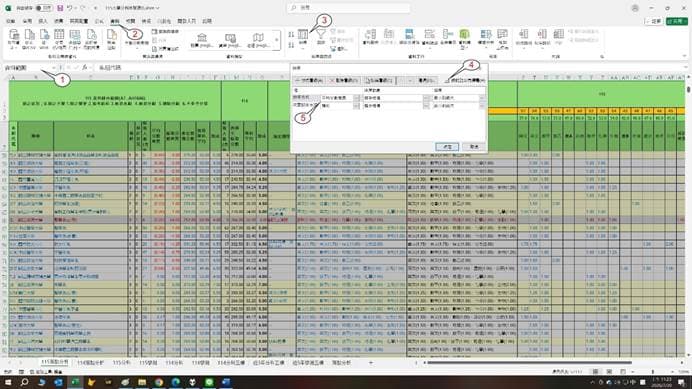Image resolution: width=692 pixels, height=389 pixels.
Task: Click the Add Level button in Sort dialog
Action: click(309, 80)
